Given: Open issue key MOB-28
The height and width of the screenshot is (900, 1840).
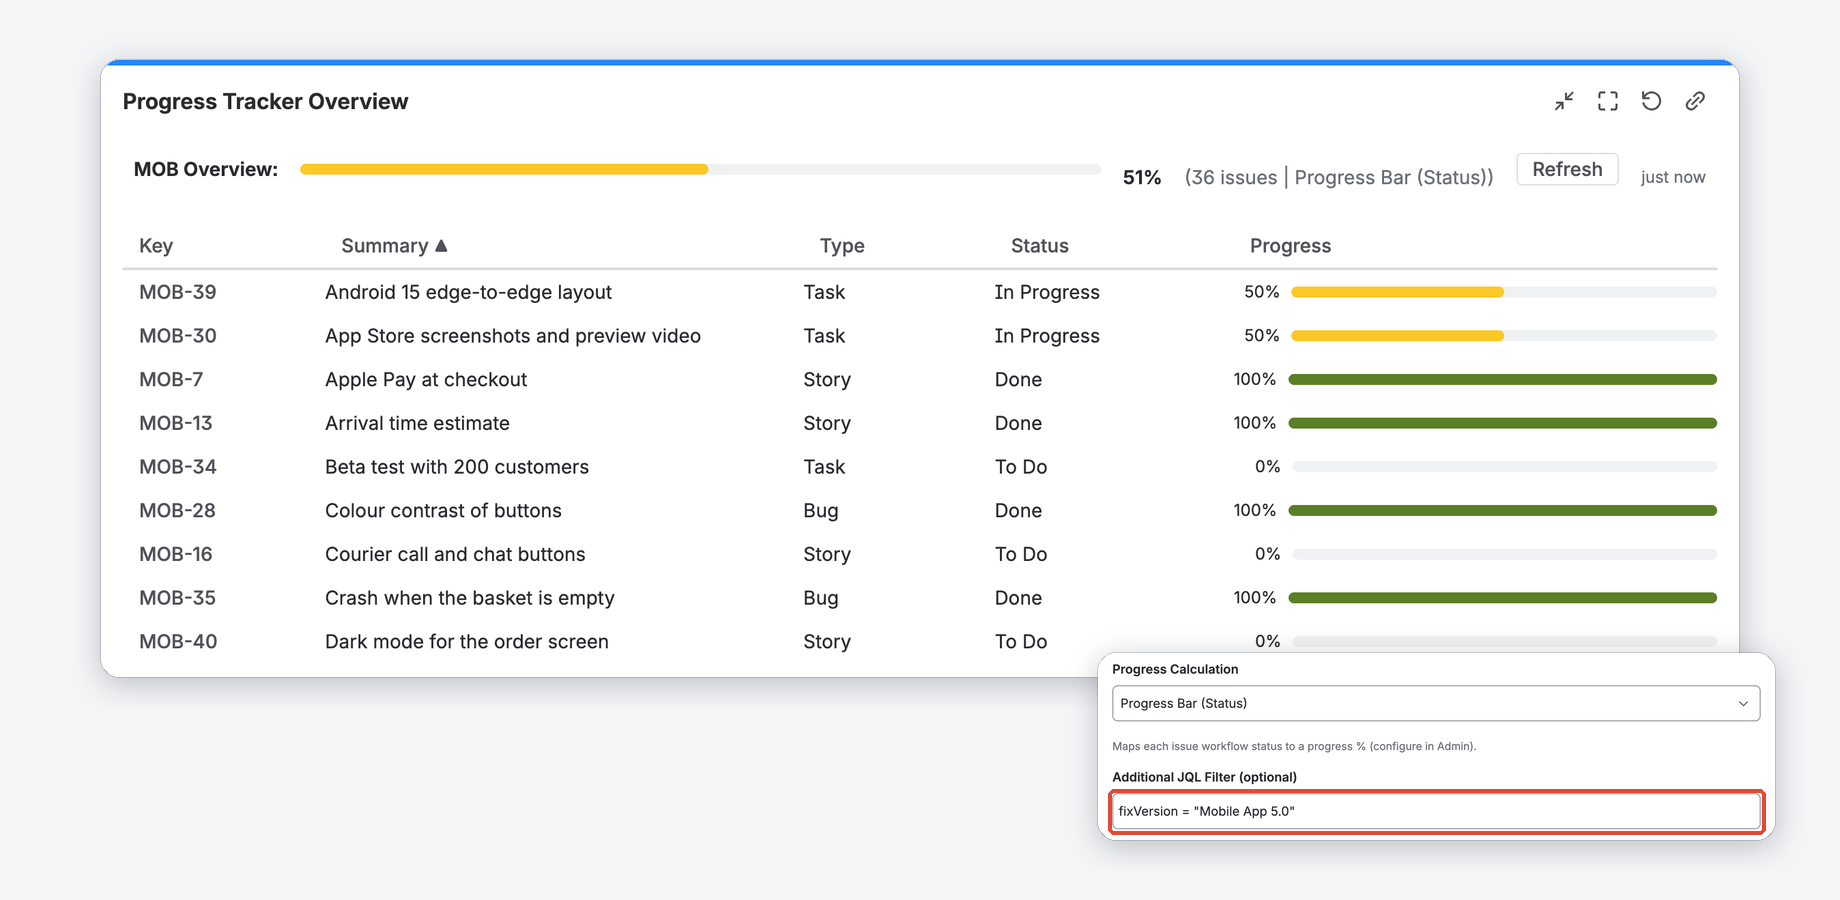Looking at the screenshot, I should 177,511.
